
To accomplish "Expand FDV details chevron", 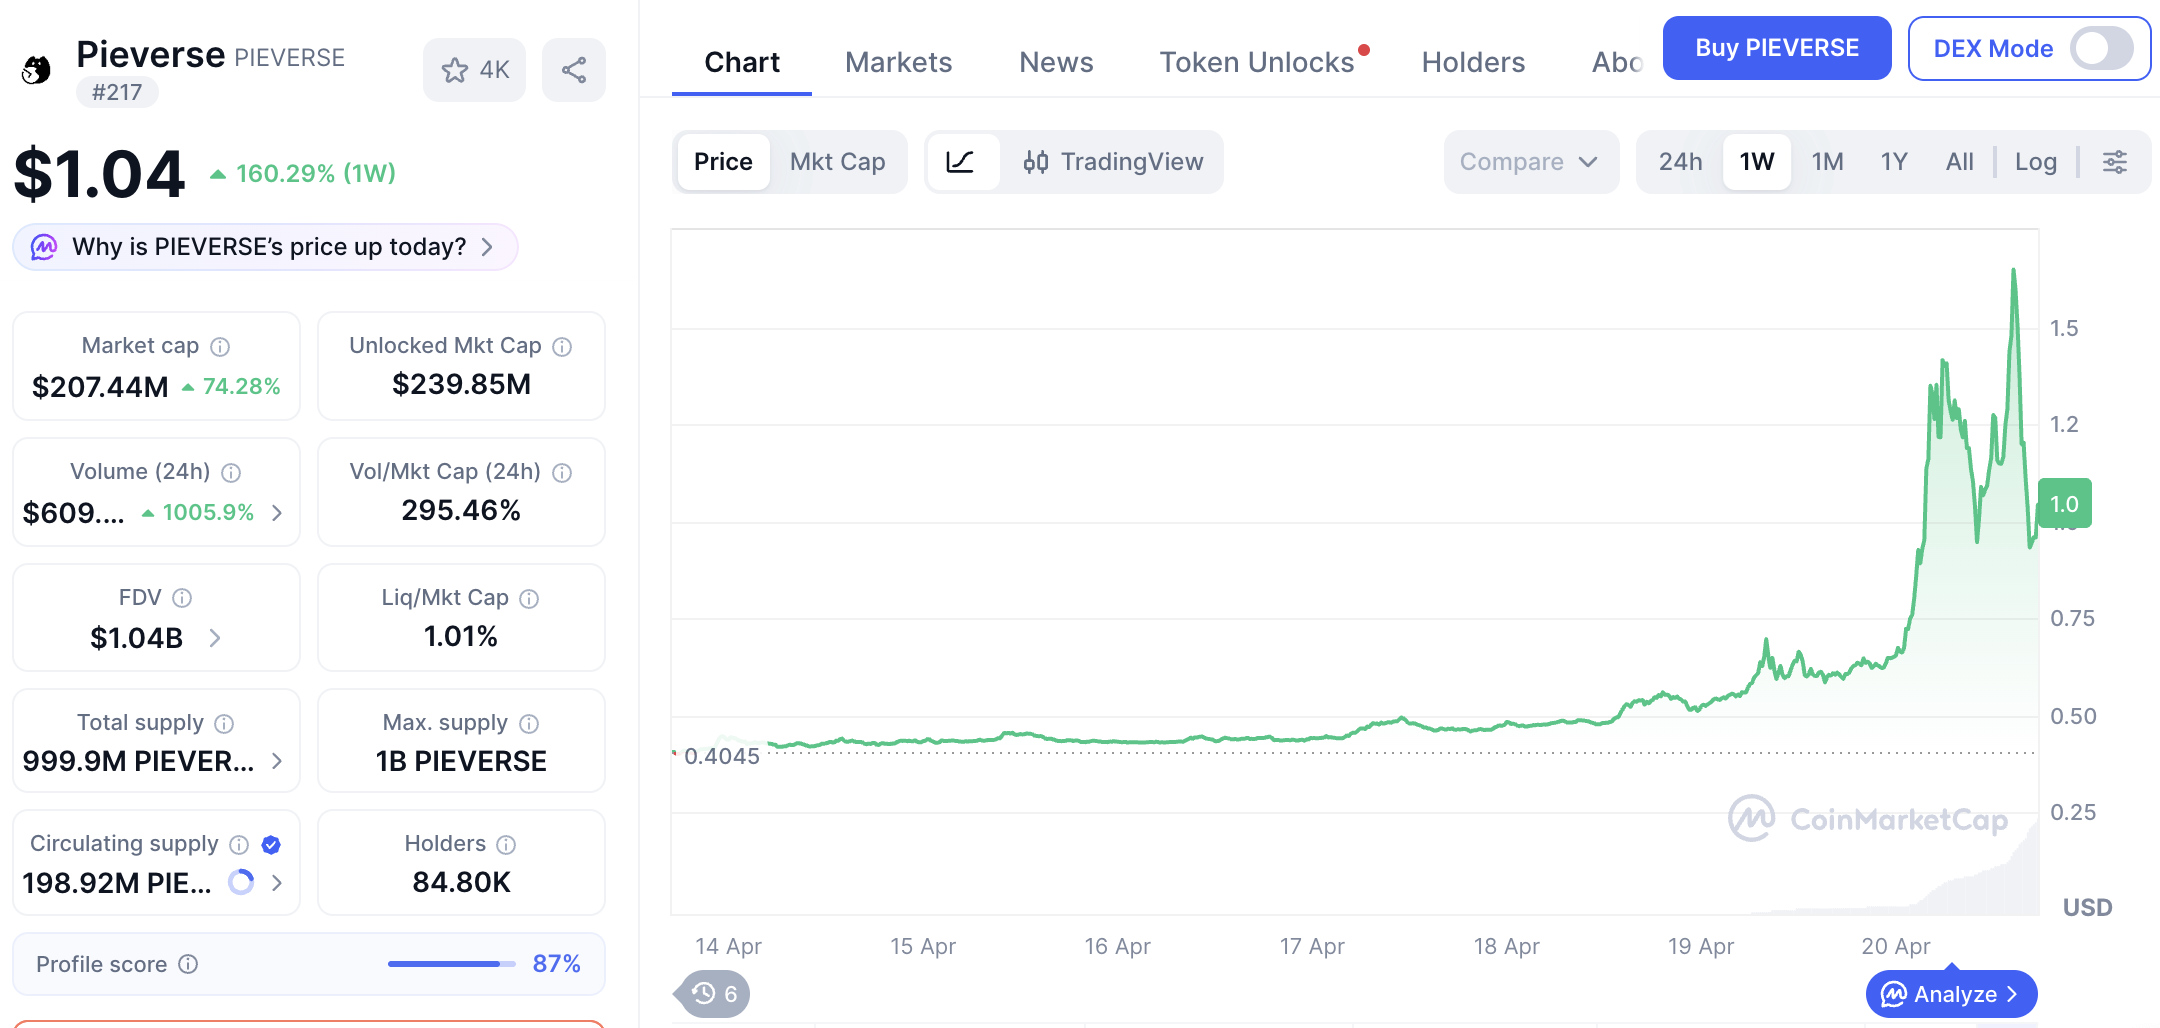I will pos(215,638).
